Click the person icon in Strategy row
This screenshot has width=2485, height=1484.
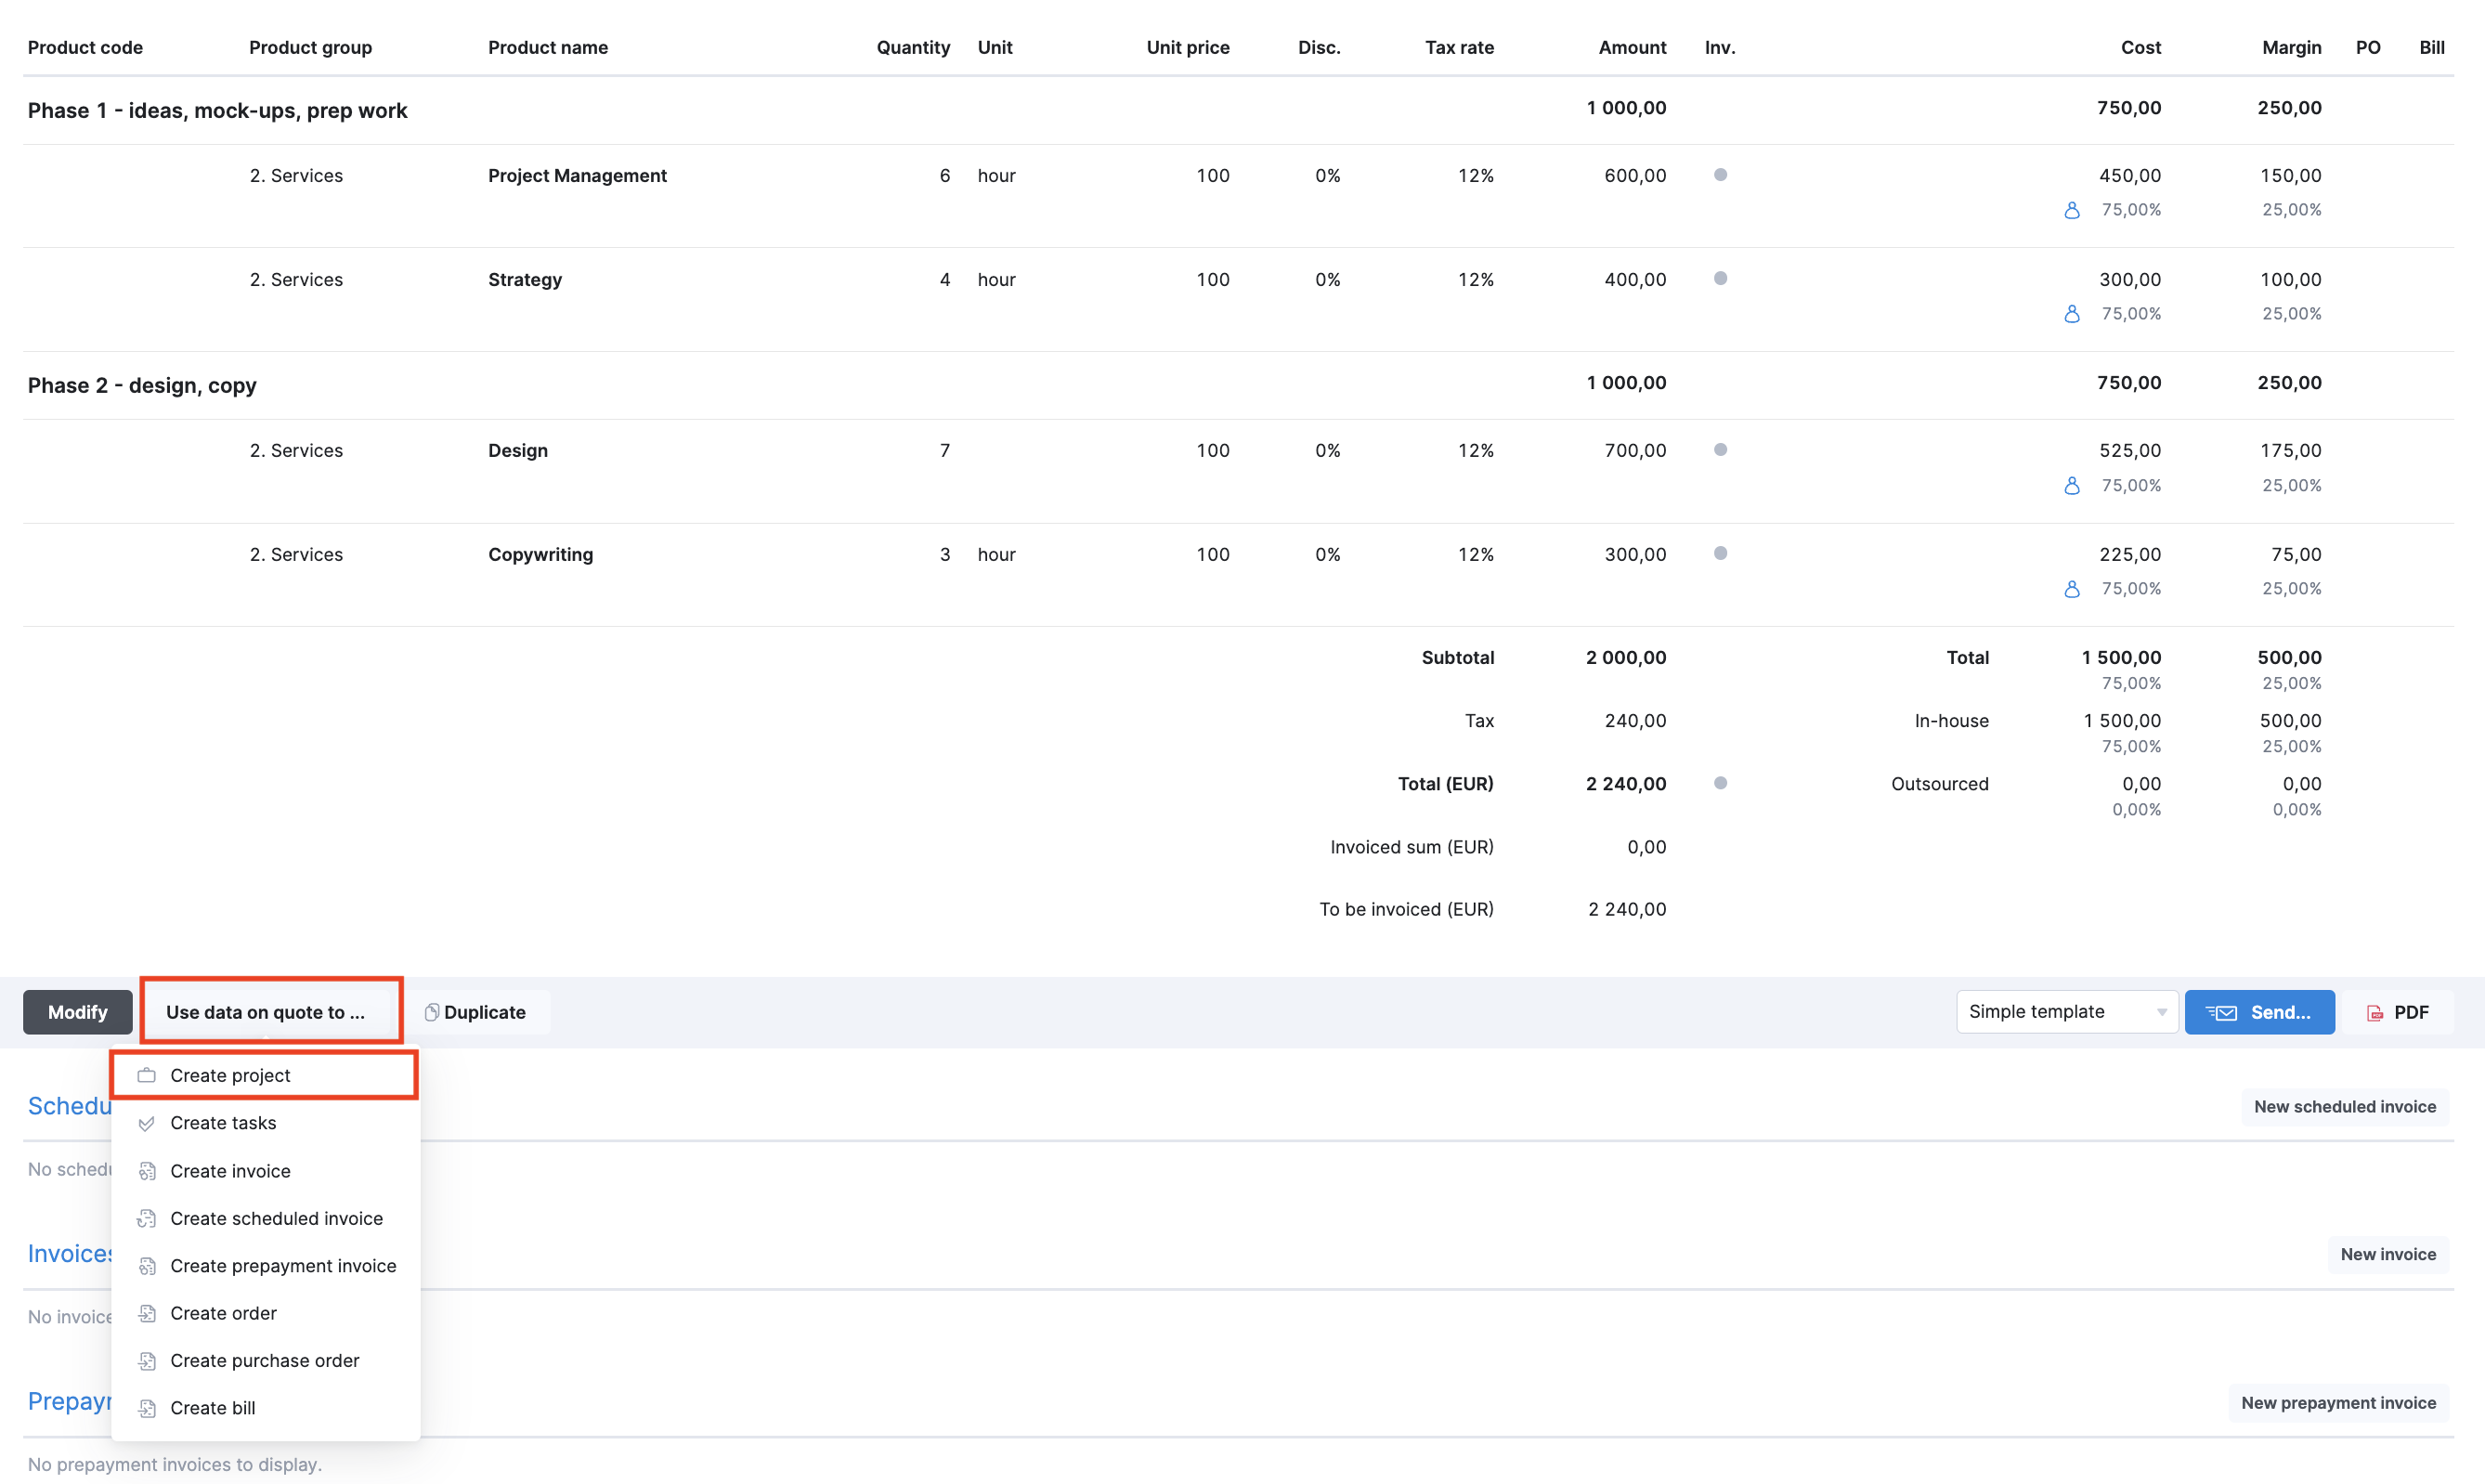[2072, 314]
